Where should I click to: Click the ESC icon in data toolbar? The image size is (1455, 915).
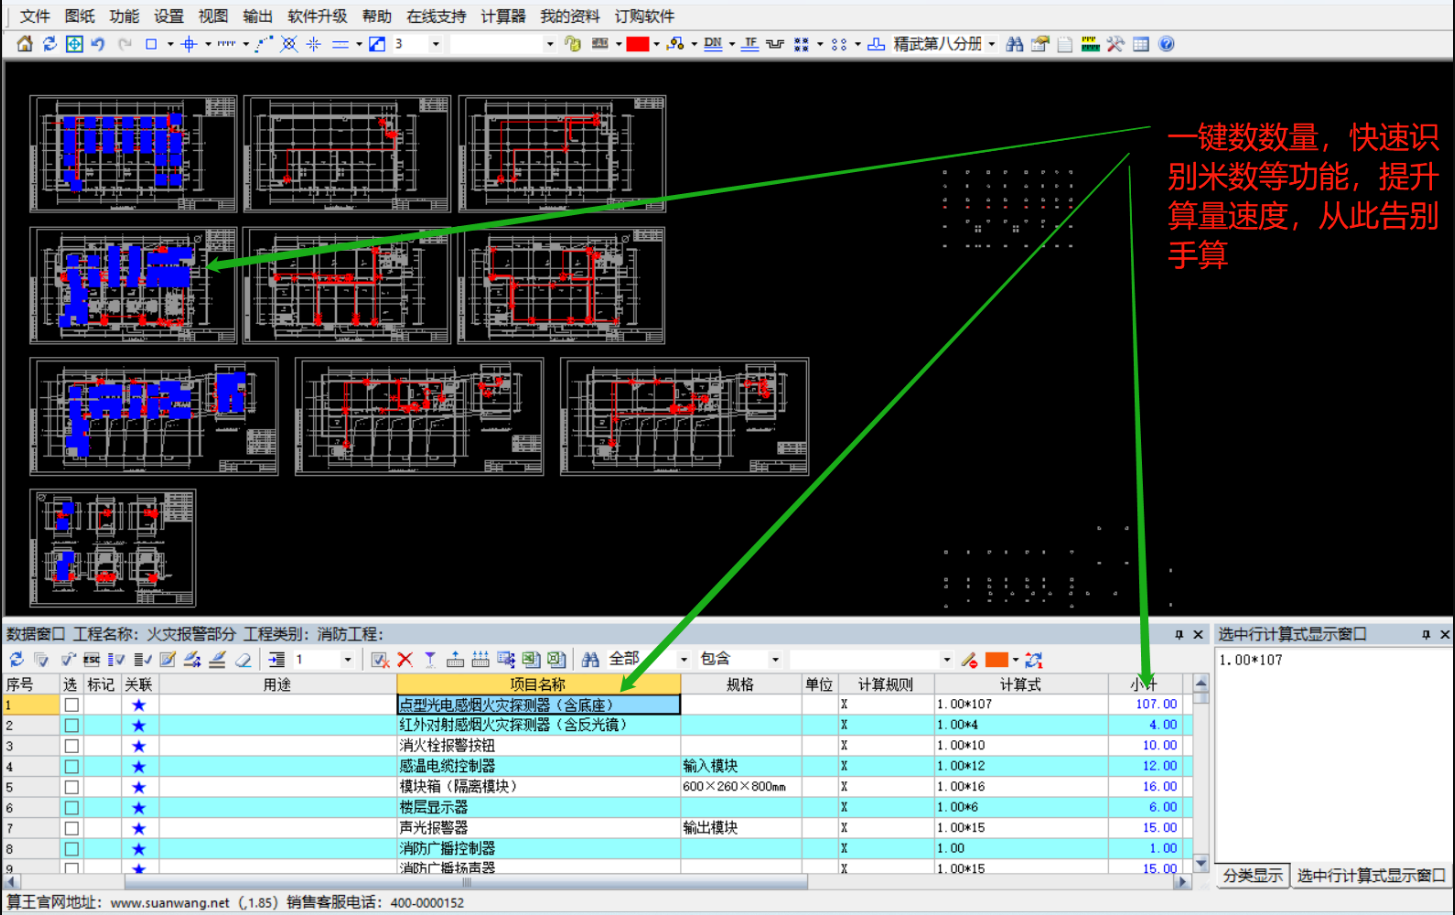(x=91, y=659)
